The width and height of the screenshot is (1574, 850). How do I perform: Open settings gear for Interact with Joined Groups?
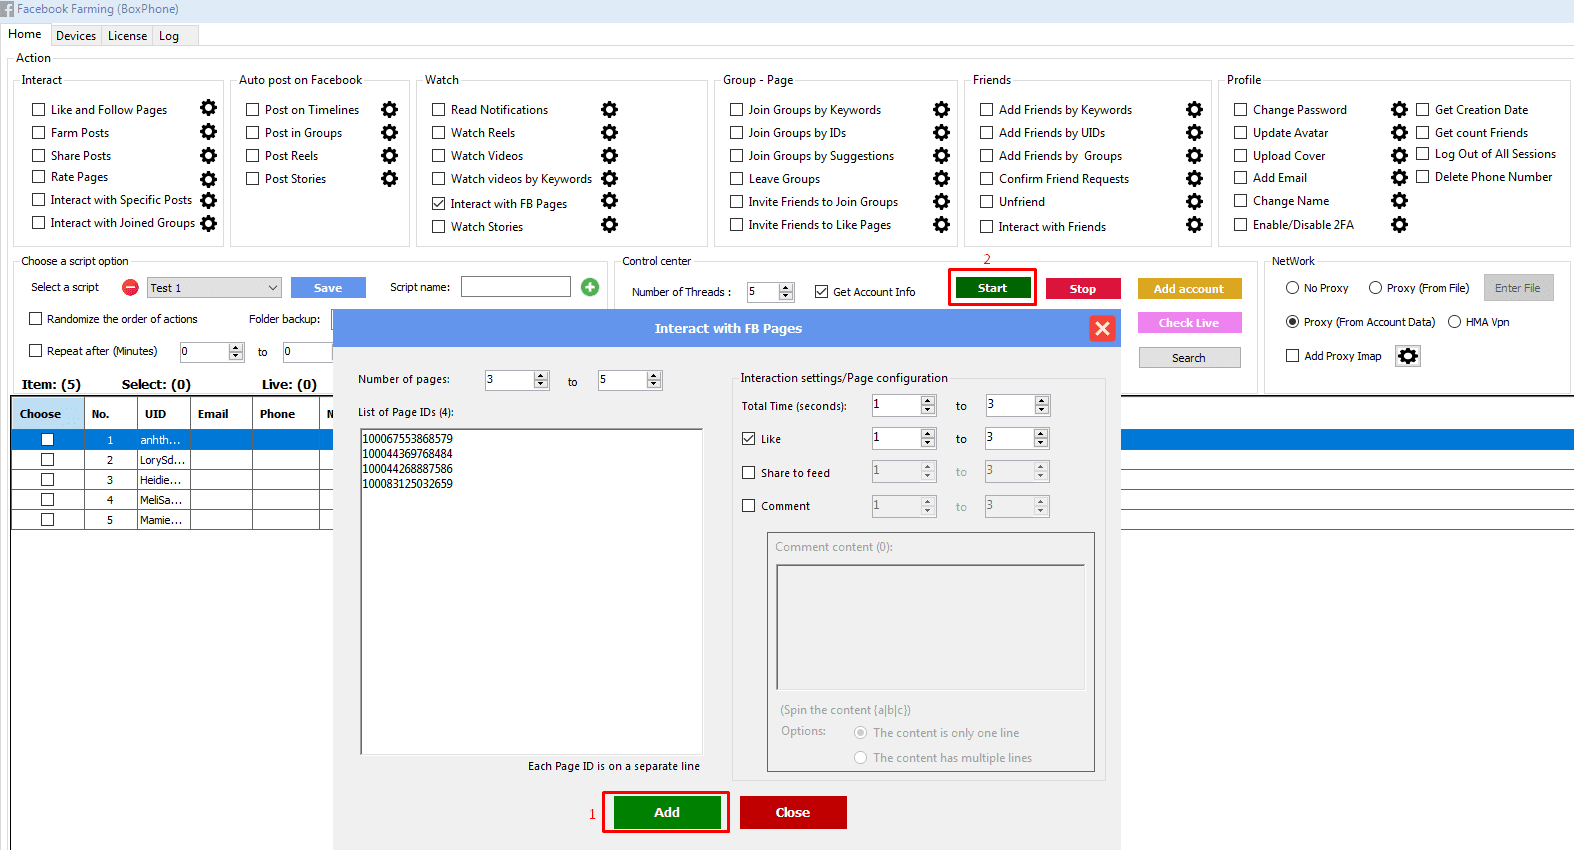click(x=208, y=223)
